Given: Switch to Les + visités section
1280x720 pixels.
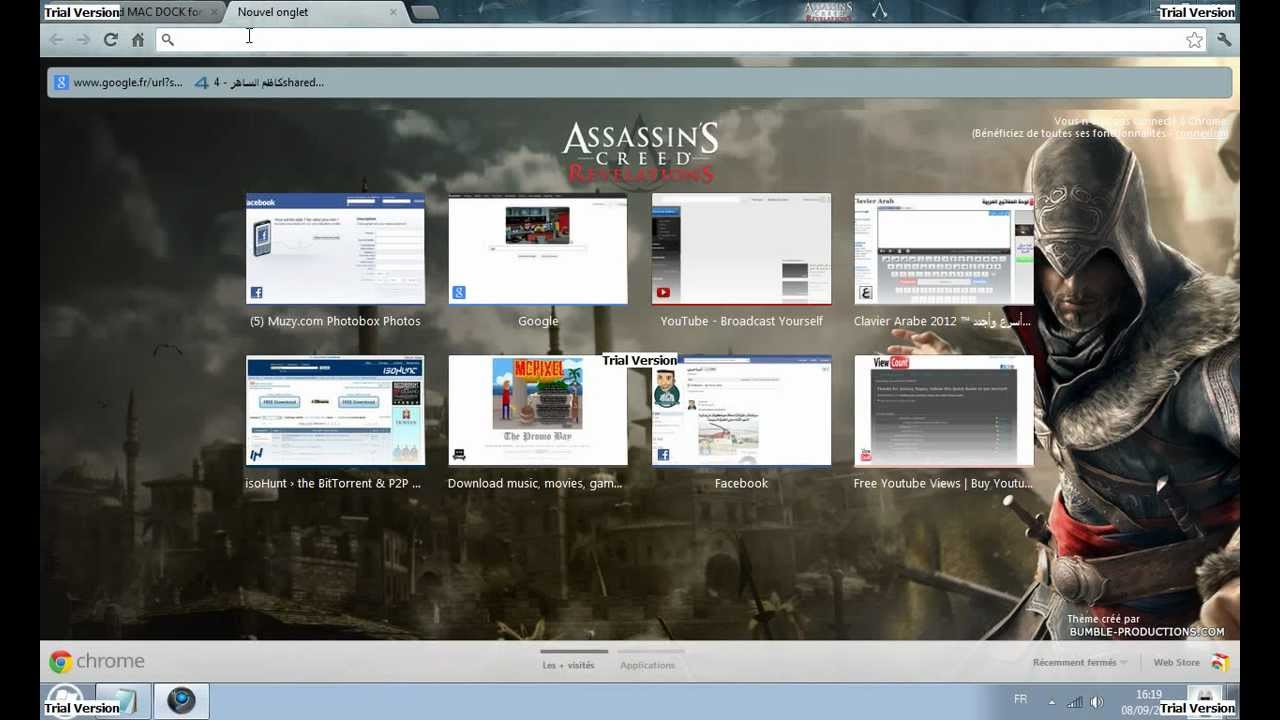Looking at the screenshot, I should [x=568, y=665].
